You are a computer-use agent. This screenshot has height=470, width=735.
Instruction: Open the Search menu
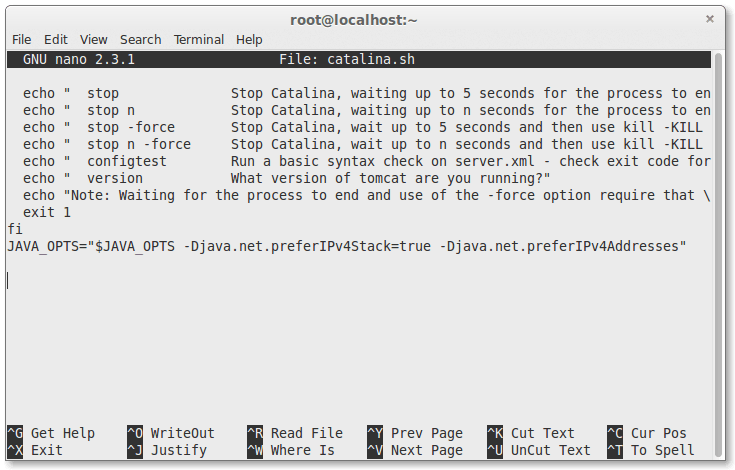[140, 39]
